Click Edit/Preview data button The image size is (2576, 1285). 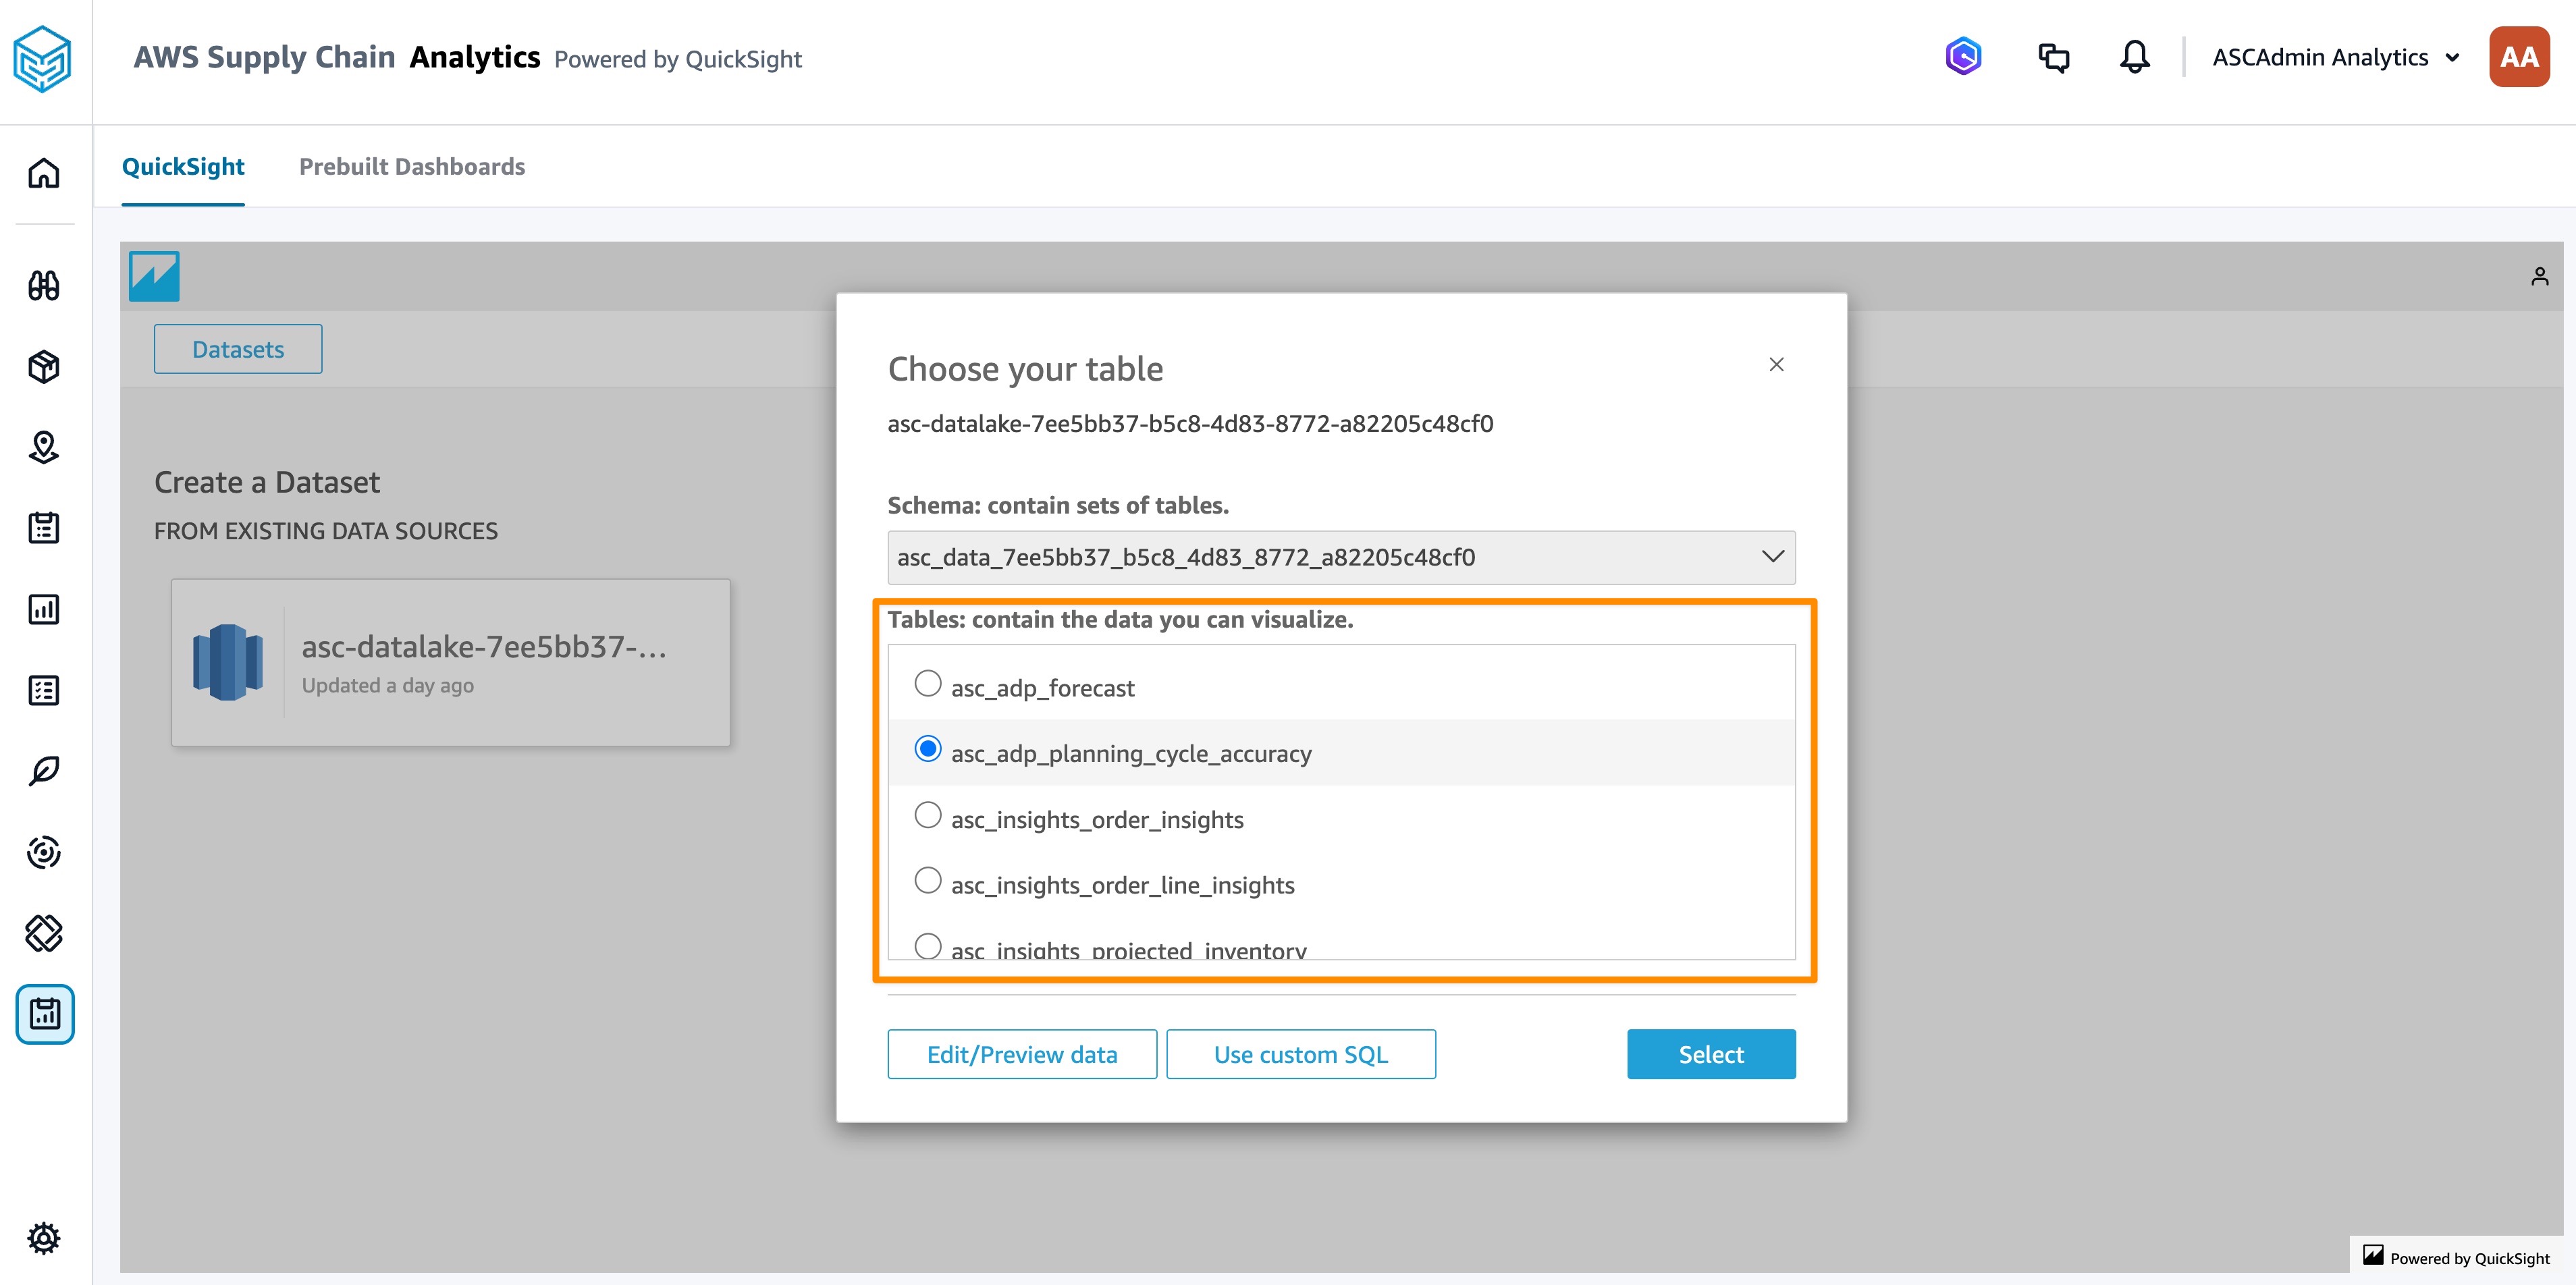[x=1022, y=1054]
